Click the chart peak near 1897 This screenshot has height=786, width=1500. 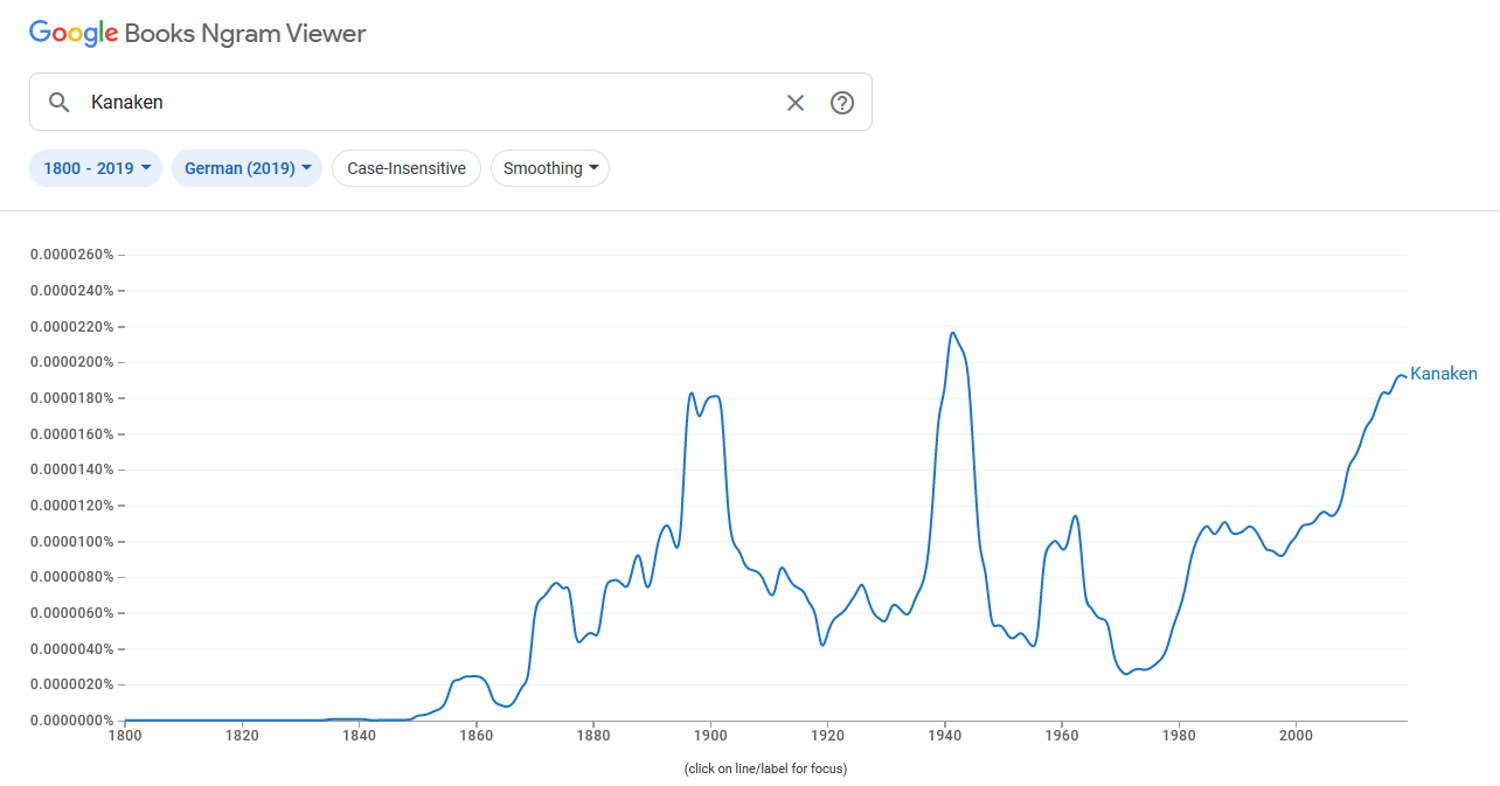(x=691, y=393)
